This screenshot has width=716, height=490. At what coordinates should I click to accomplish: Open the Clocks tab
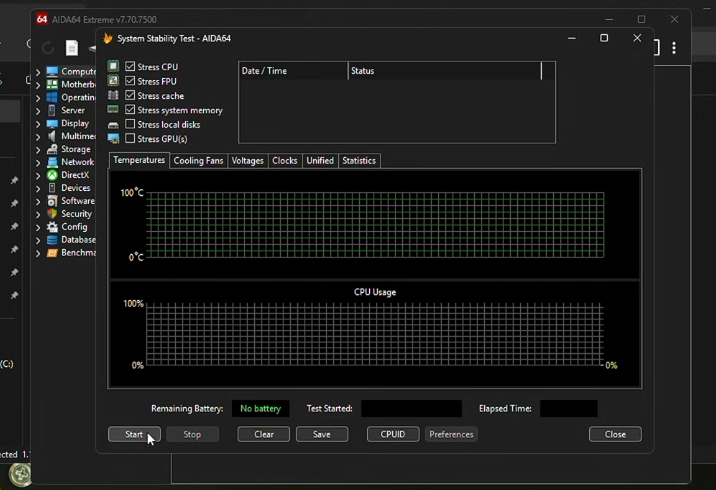point(284,161)
